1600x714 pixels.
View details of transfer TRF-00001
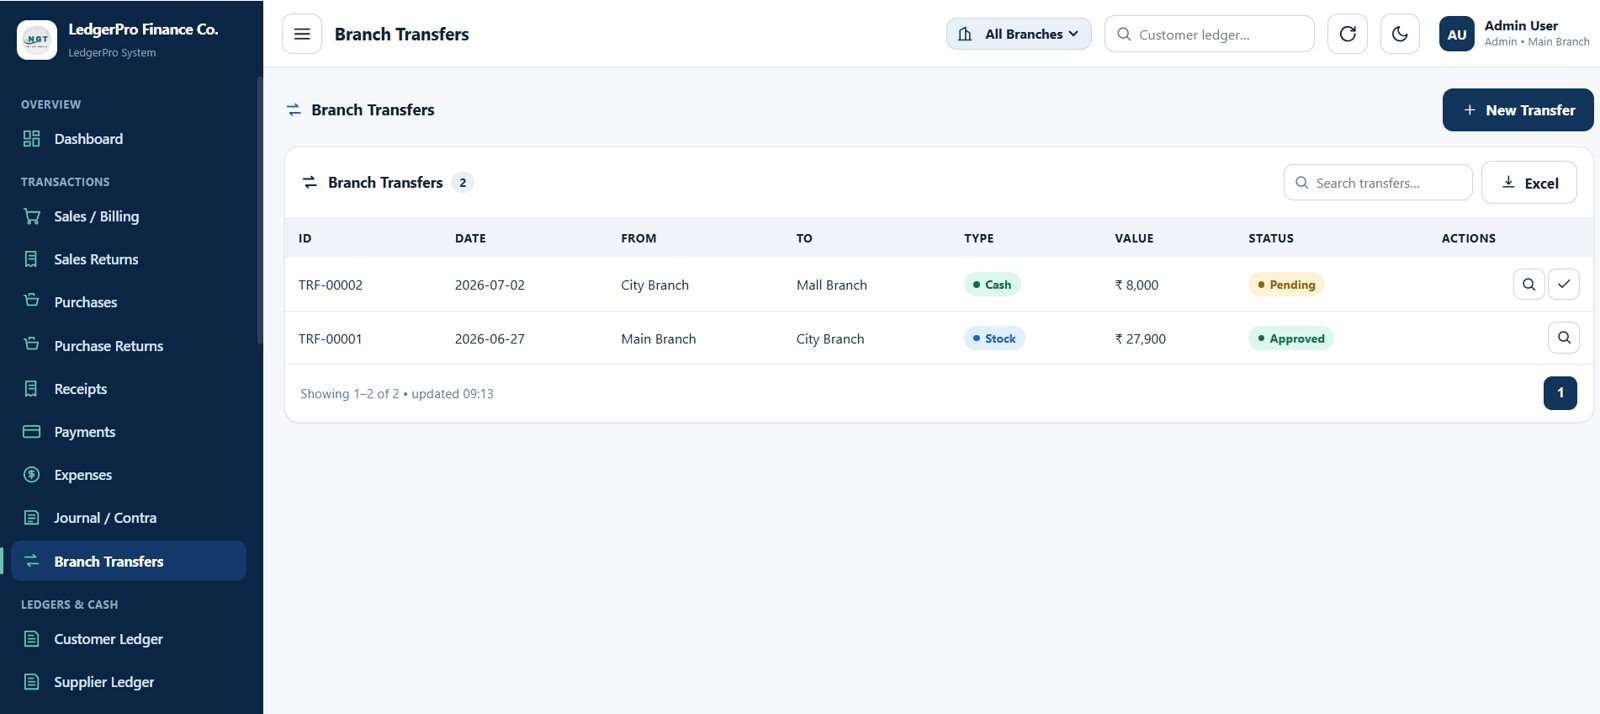[1563, 338]
